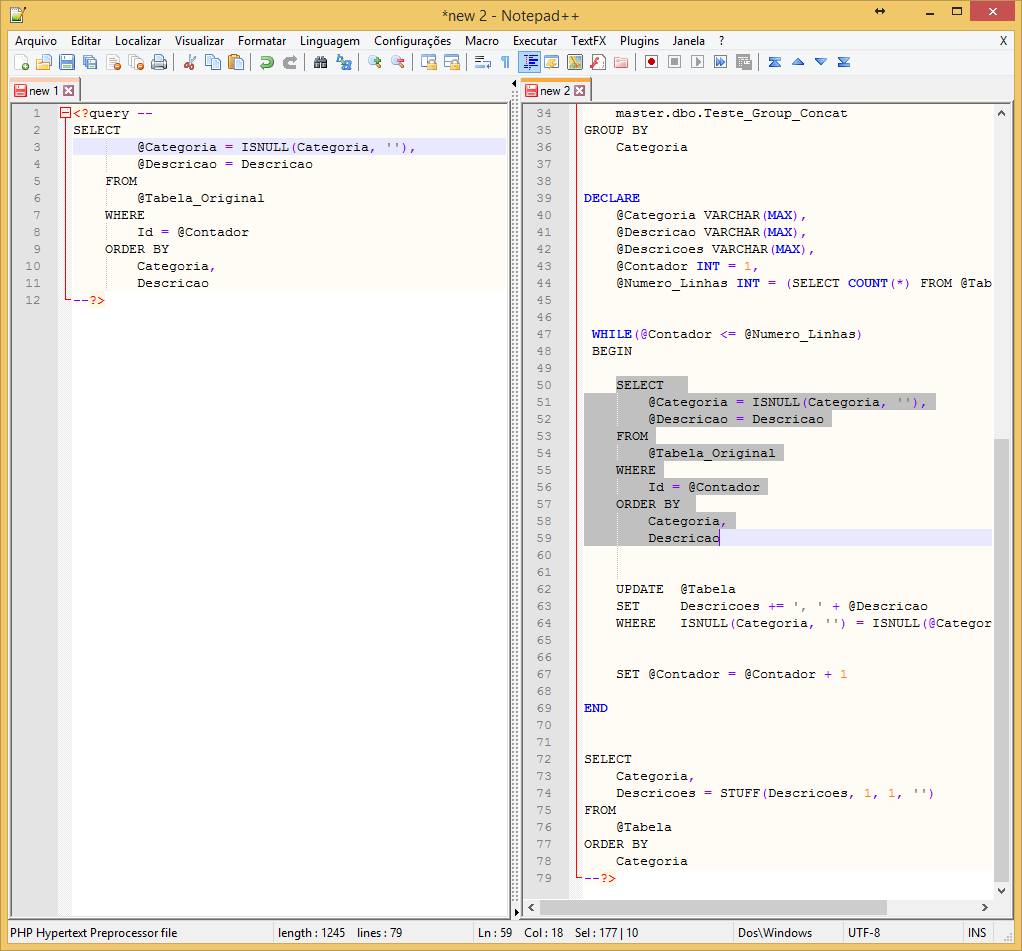Open the Formatar menu

click(262, 40)
